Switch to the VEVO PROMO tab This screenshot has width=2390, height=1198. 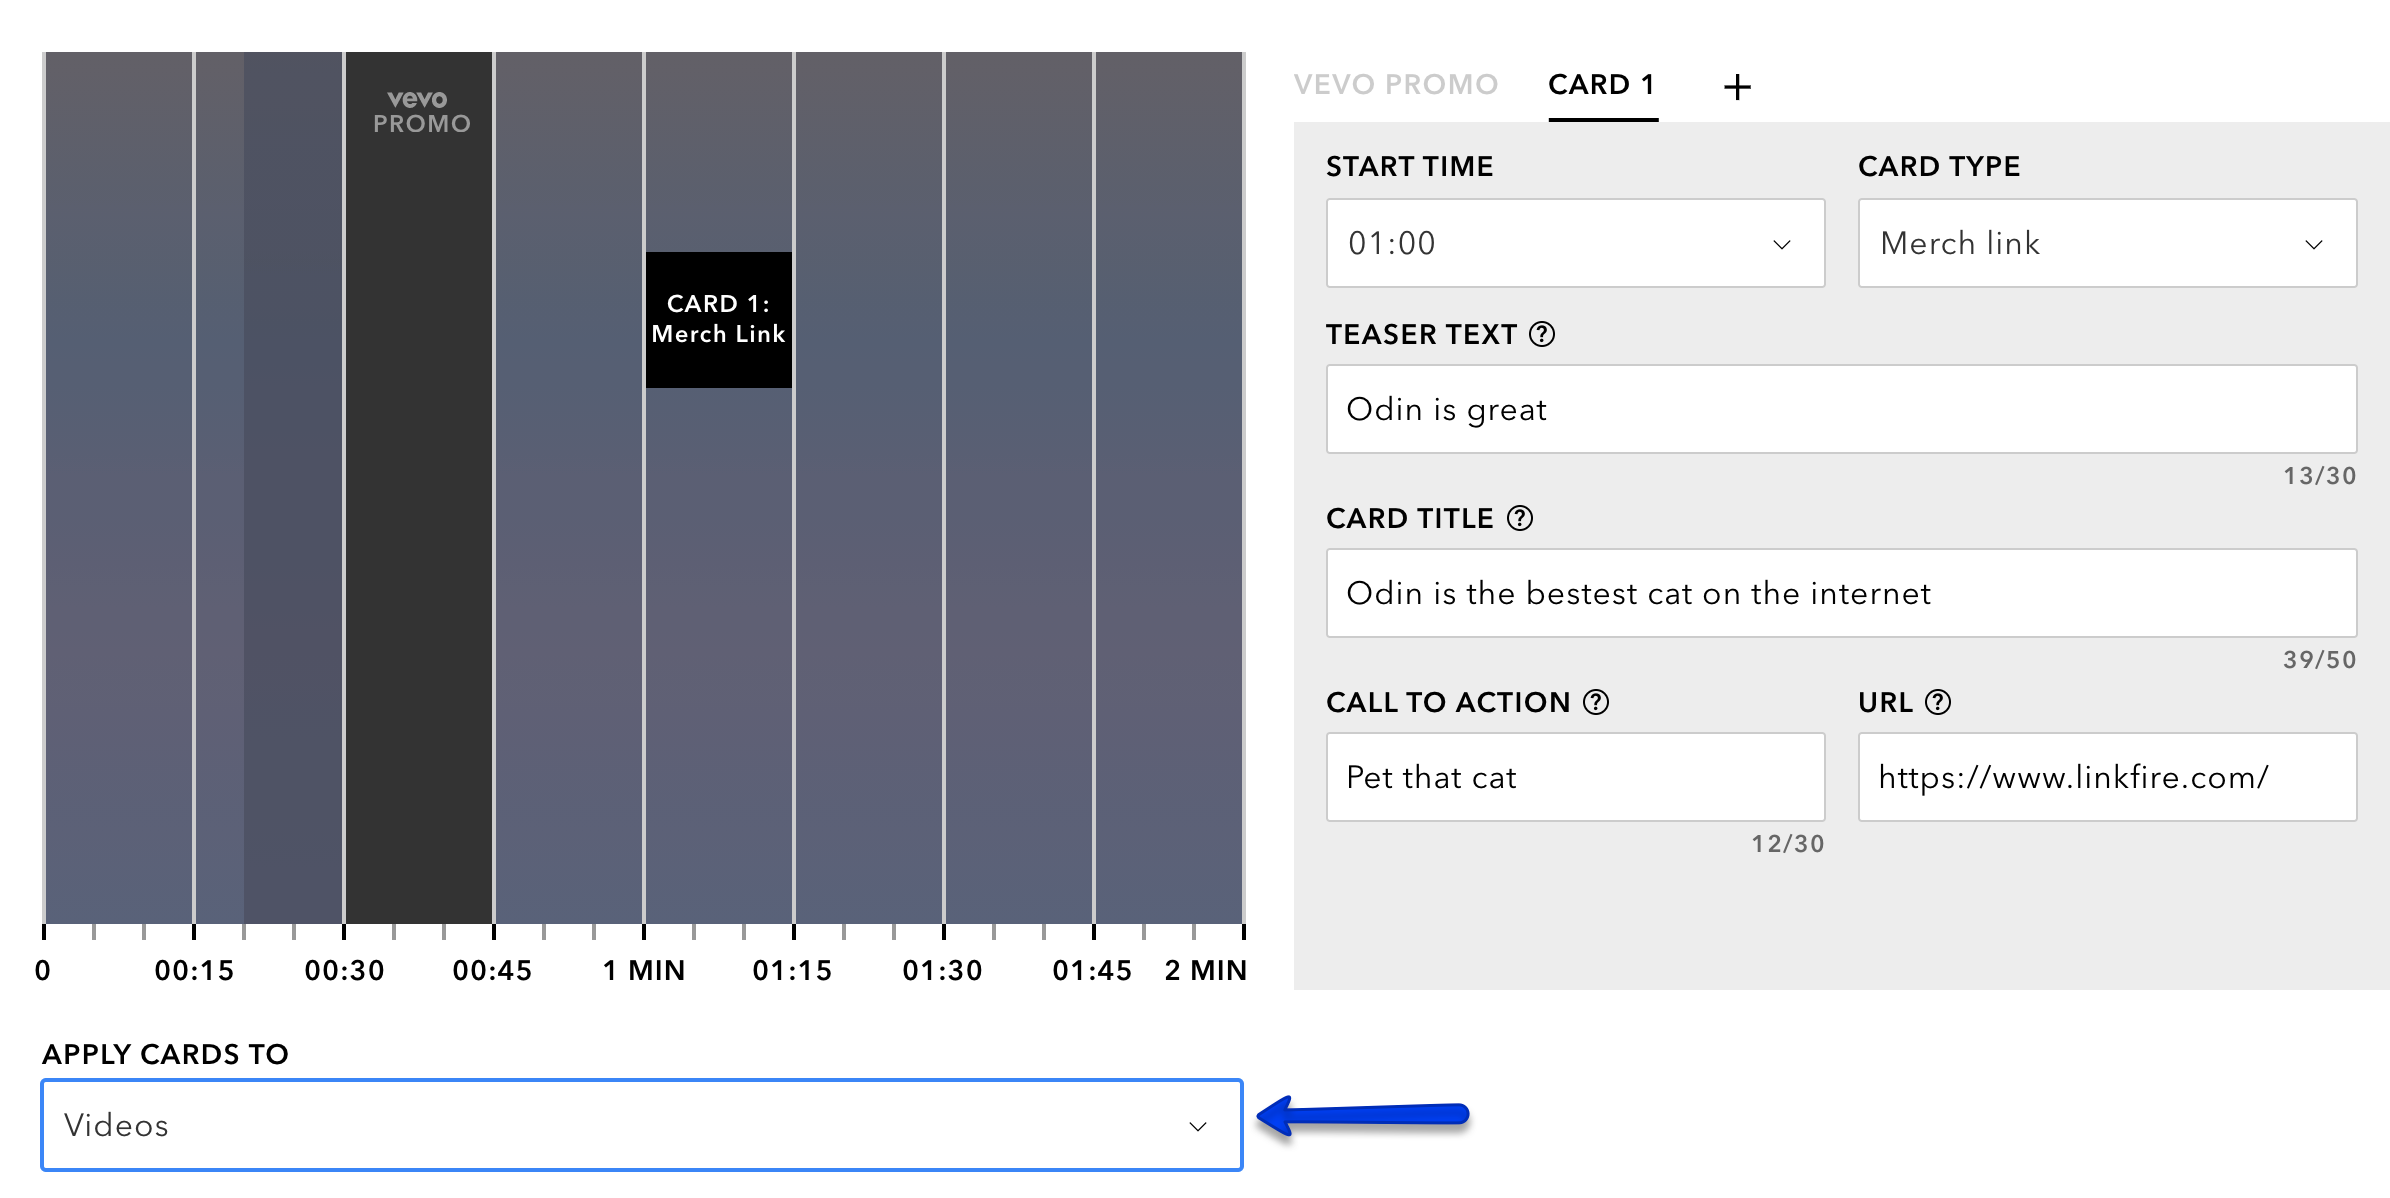click(1396, 85)
